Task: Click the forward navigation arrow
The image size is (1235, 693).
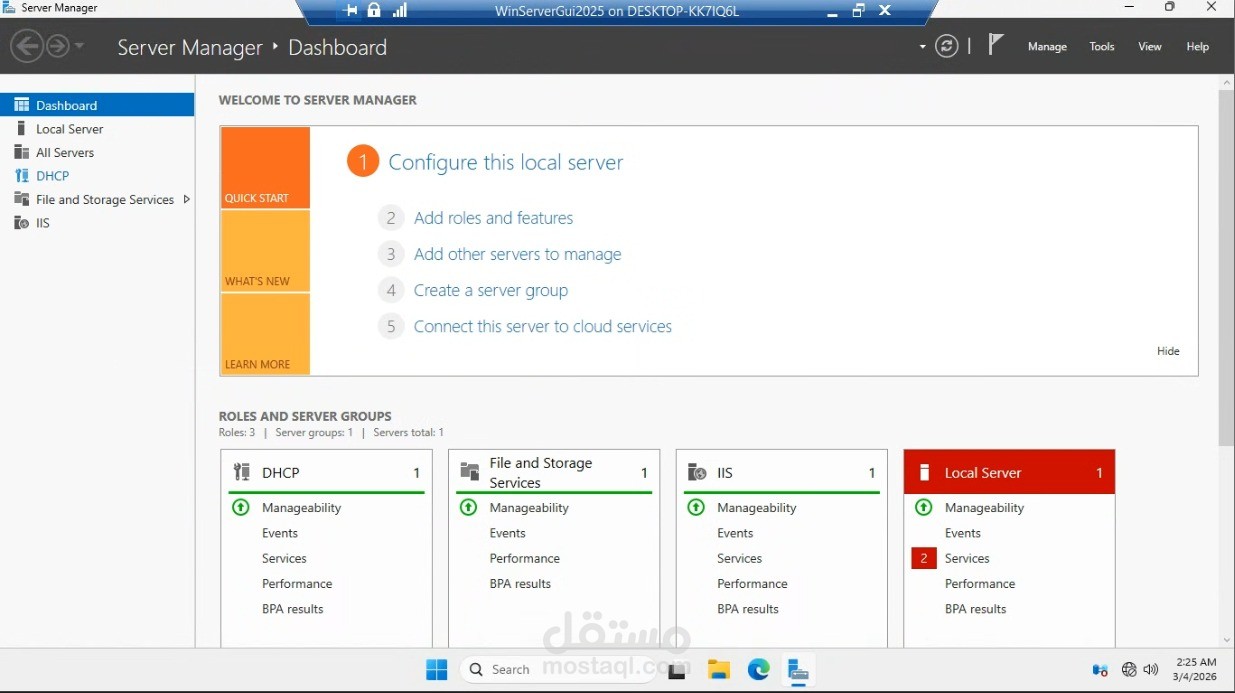Action: click(58, 46)
